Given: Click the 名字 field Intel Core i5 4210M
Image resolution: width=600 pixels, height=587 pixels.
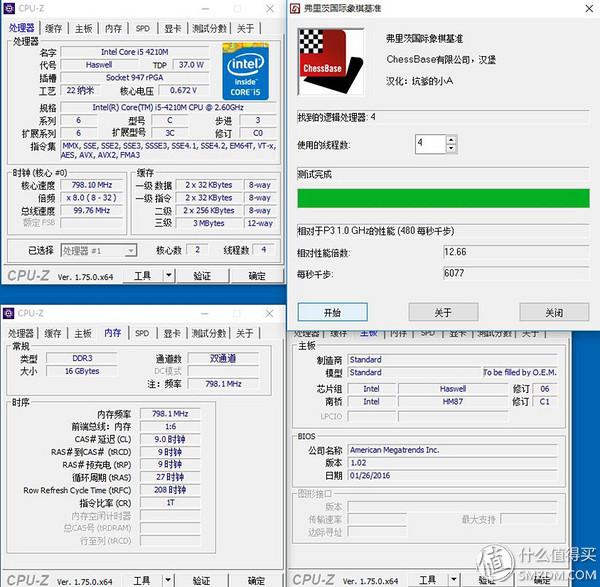Looking at the screenshot, I should click(x=135, y=52).
